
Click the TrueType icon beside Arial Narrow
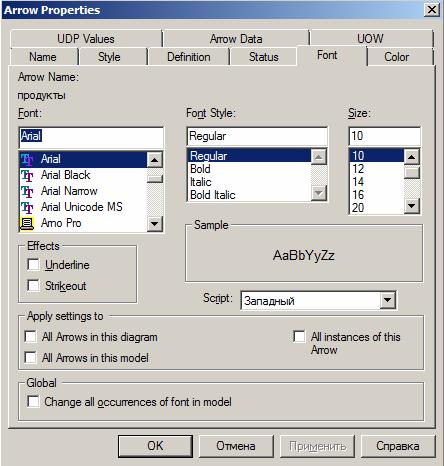click(x=27, y=191)
